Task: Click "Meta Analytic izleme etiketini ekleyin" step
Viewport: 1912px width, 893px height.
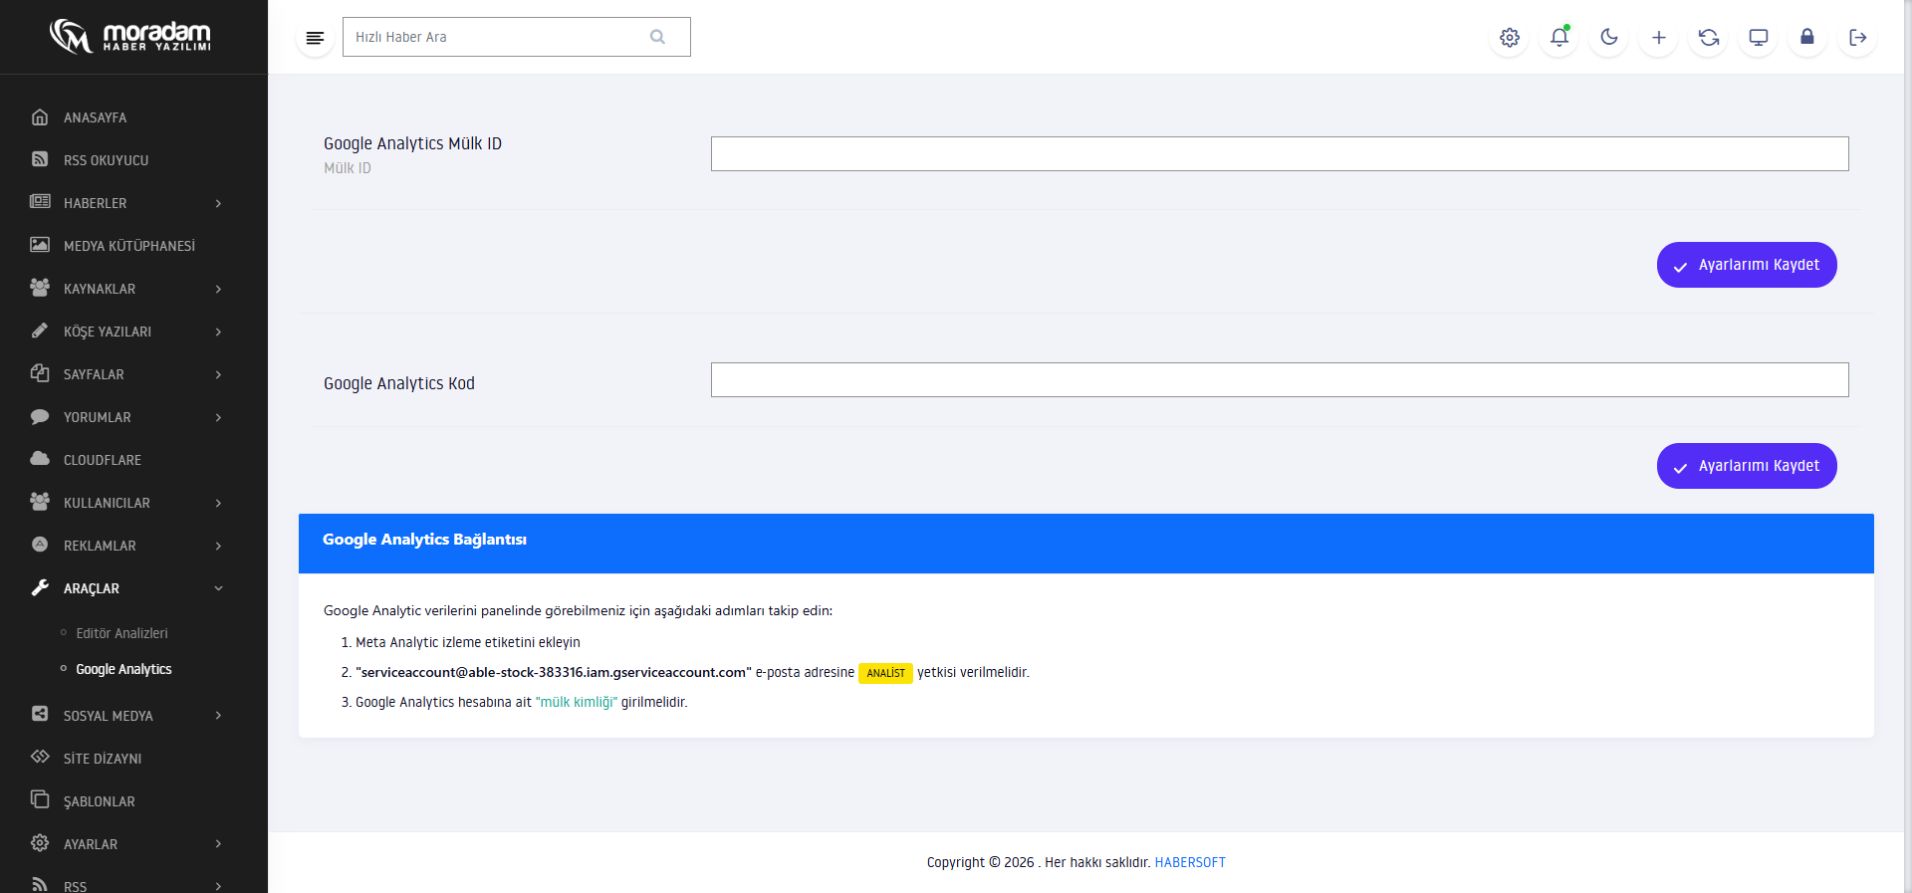Action: 468,642
